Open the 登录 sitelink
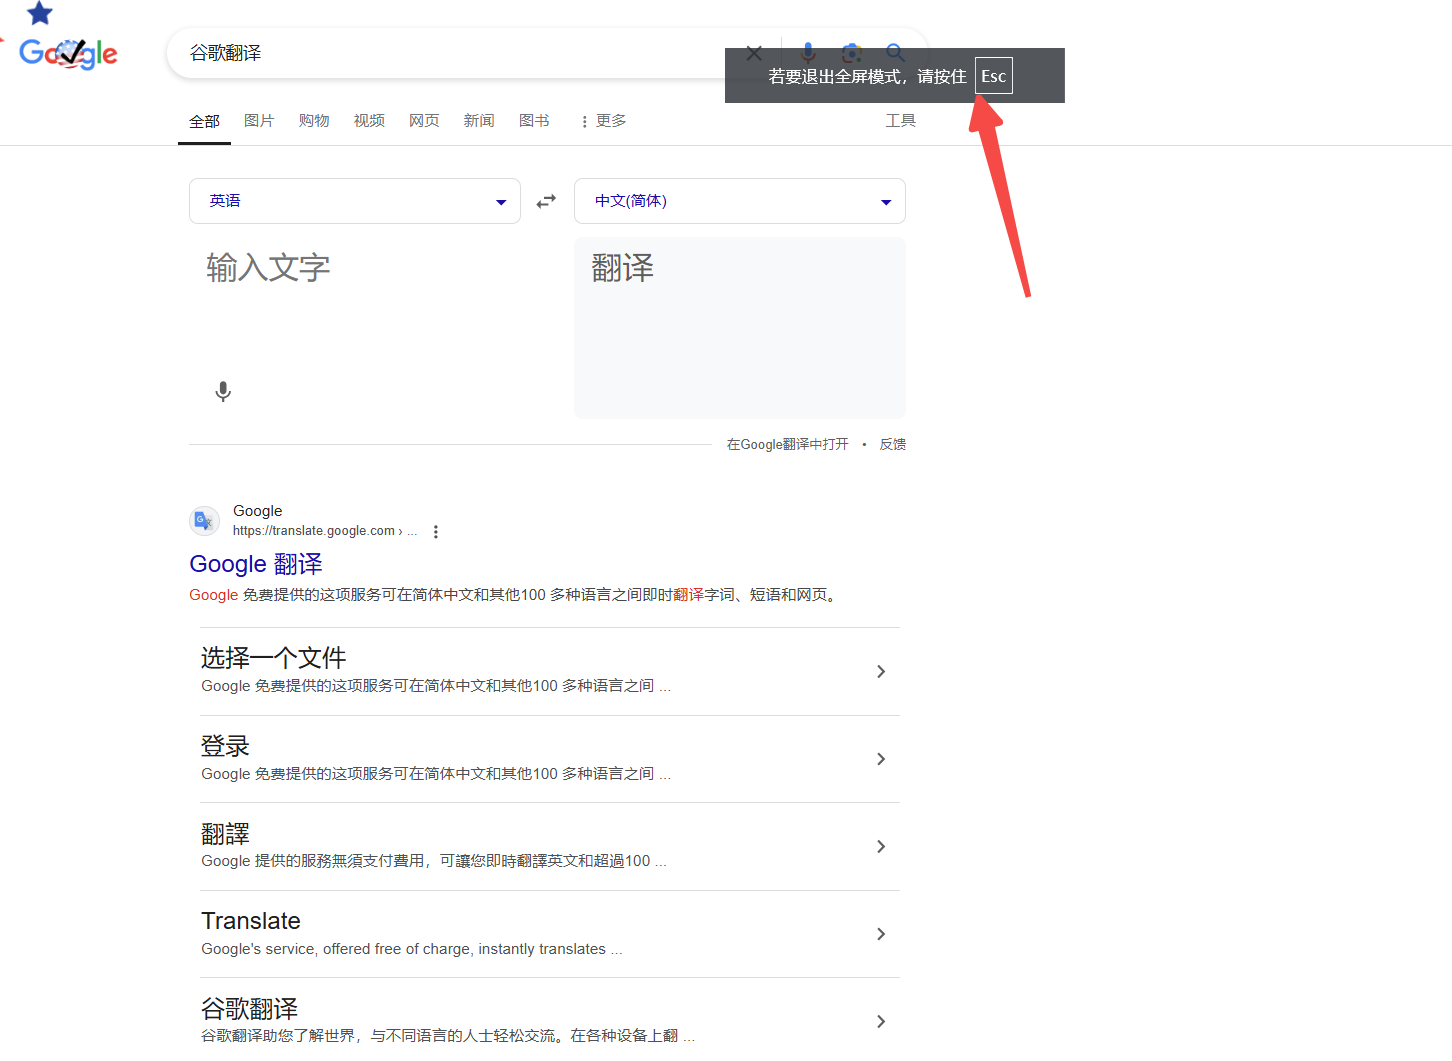Screen dimensions: 1452x1061 (225, 746)
